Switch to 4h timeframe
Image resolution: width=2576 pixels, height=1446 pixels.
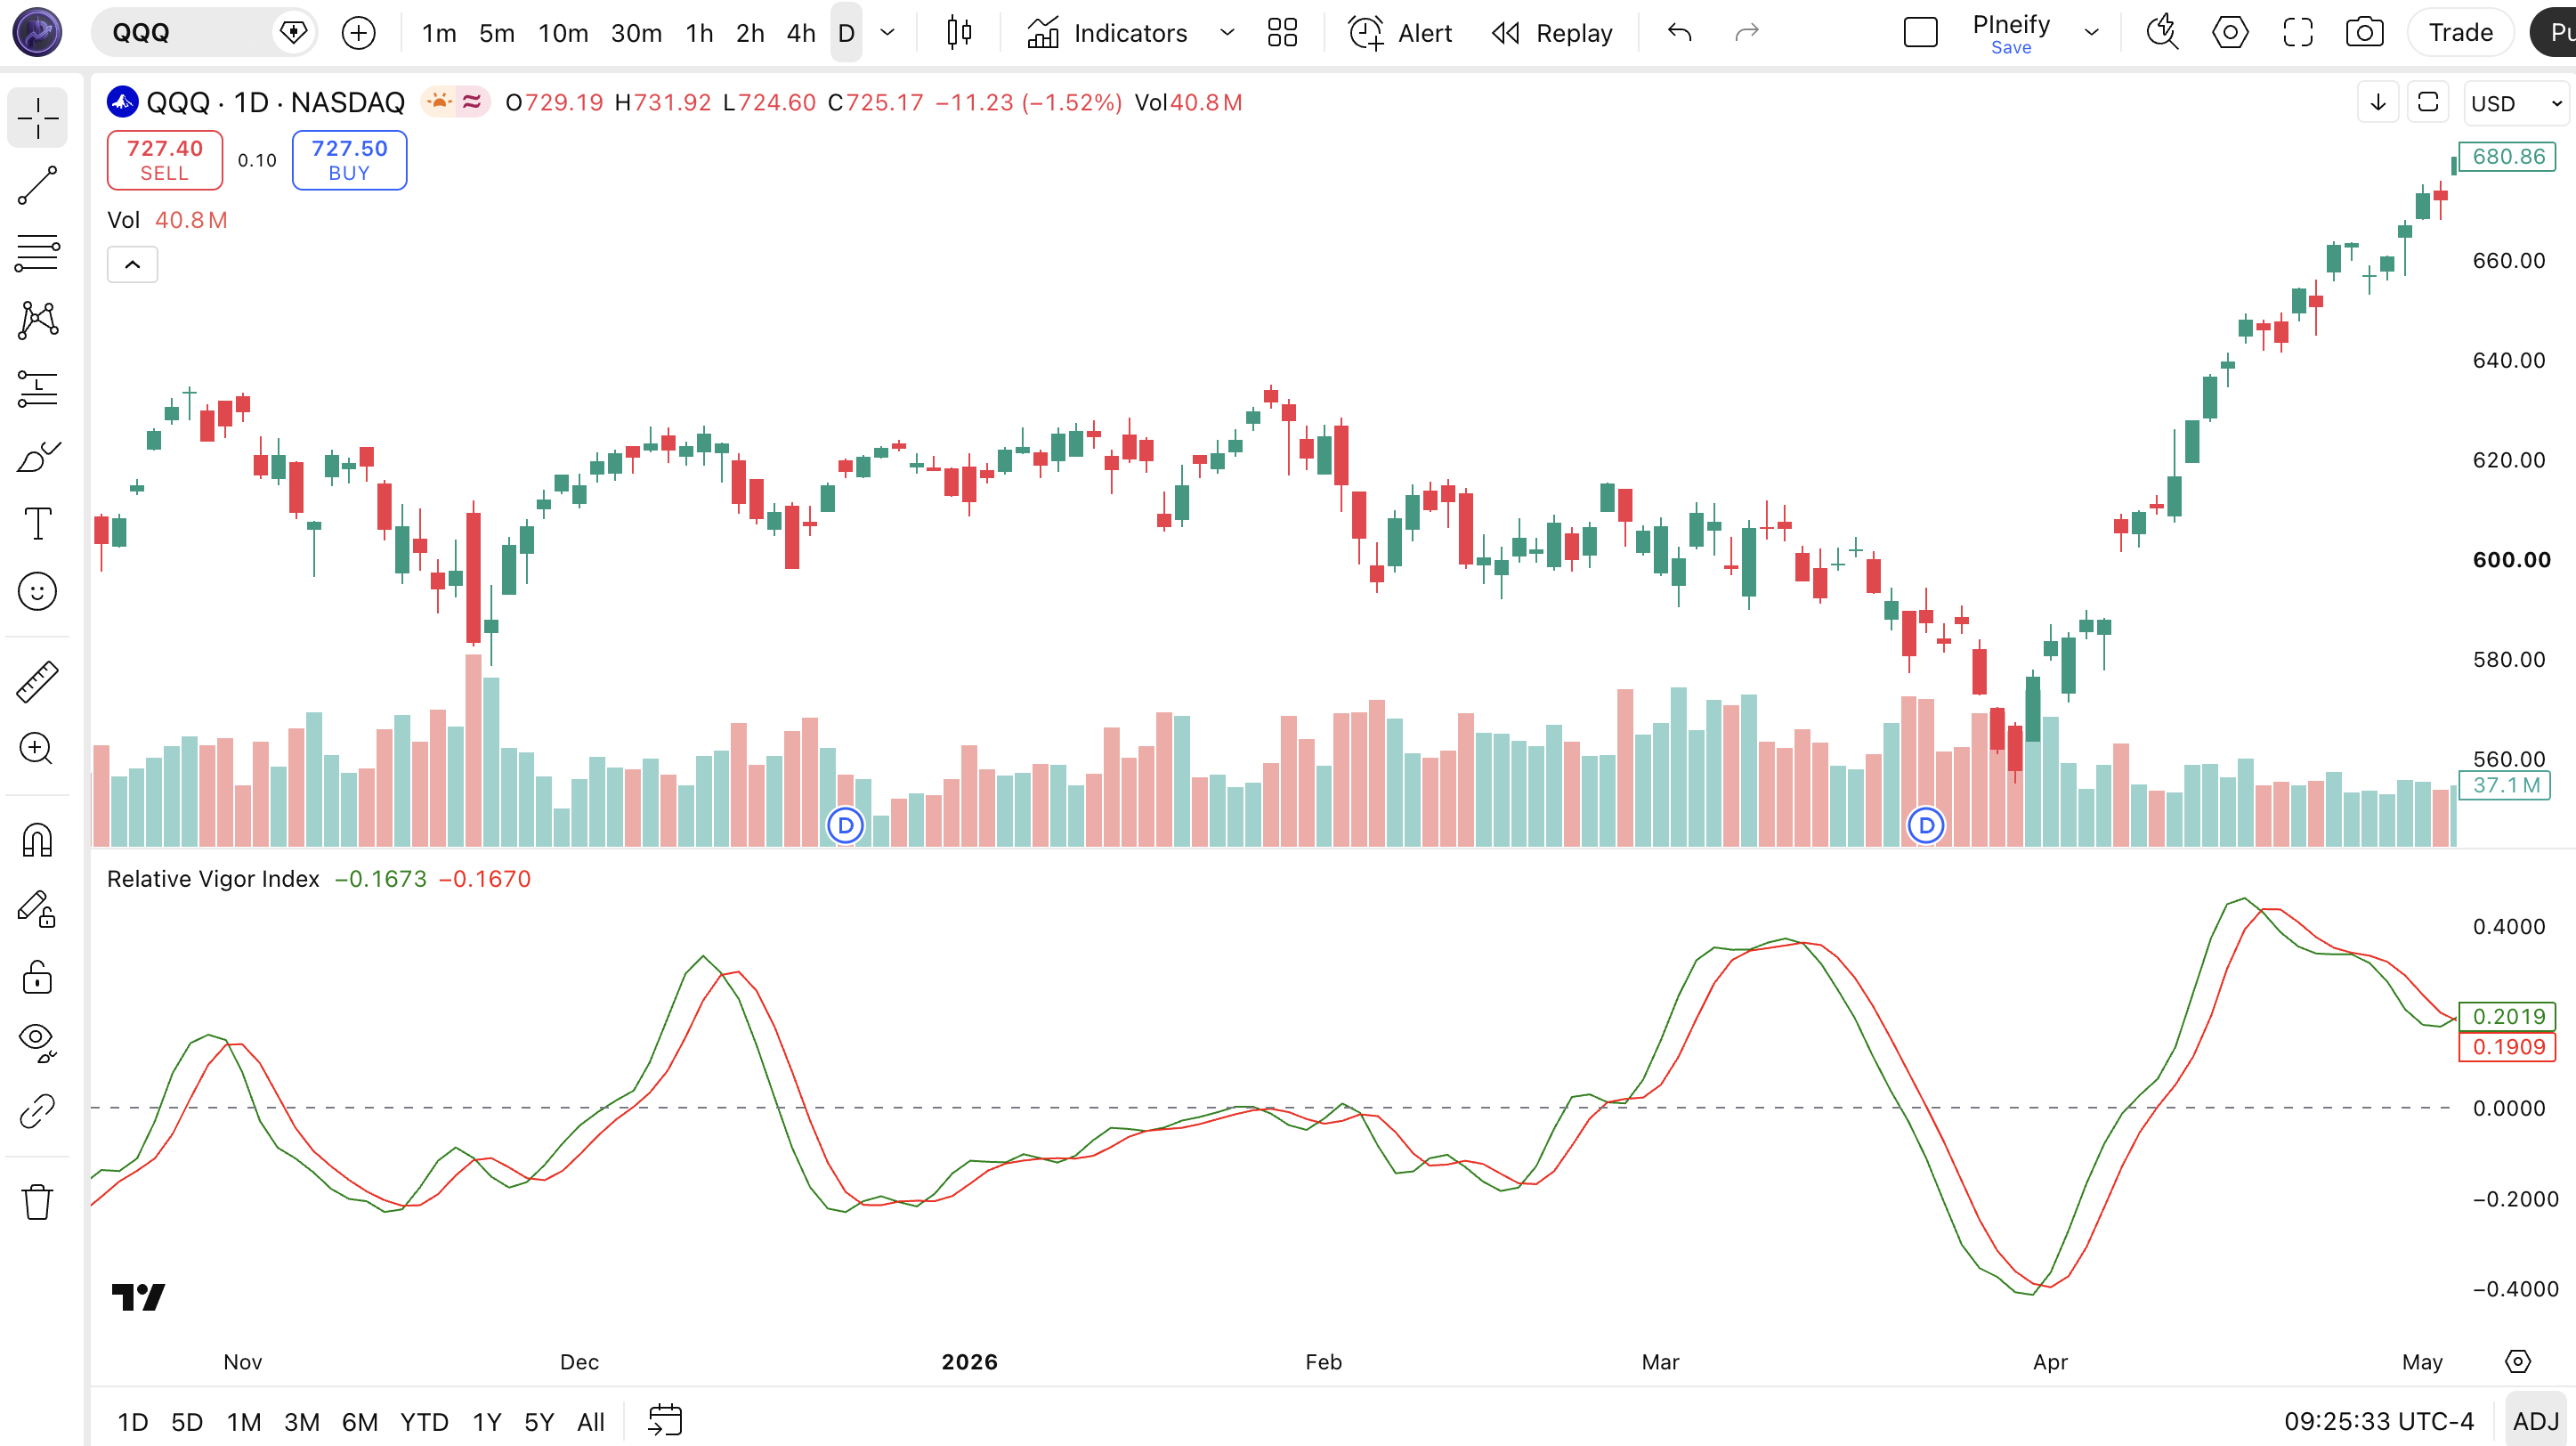(800, 33)
